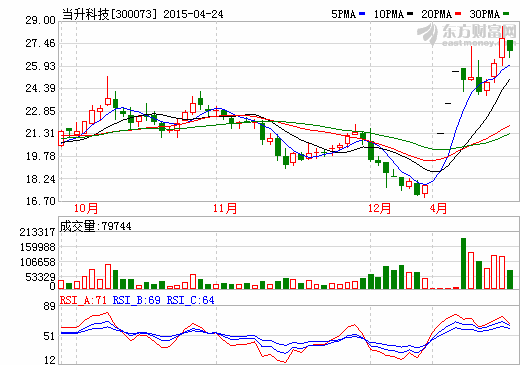Click the 22.85 price axis value
The height and width of the screenshot is (365, 520).
(x=40, y=111)
